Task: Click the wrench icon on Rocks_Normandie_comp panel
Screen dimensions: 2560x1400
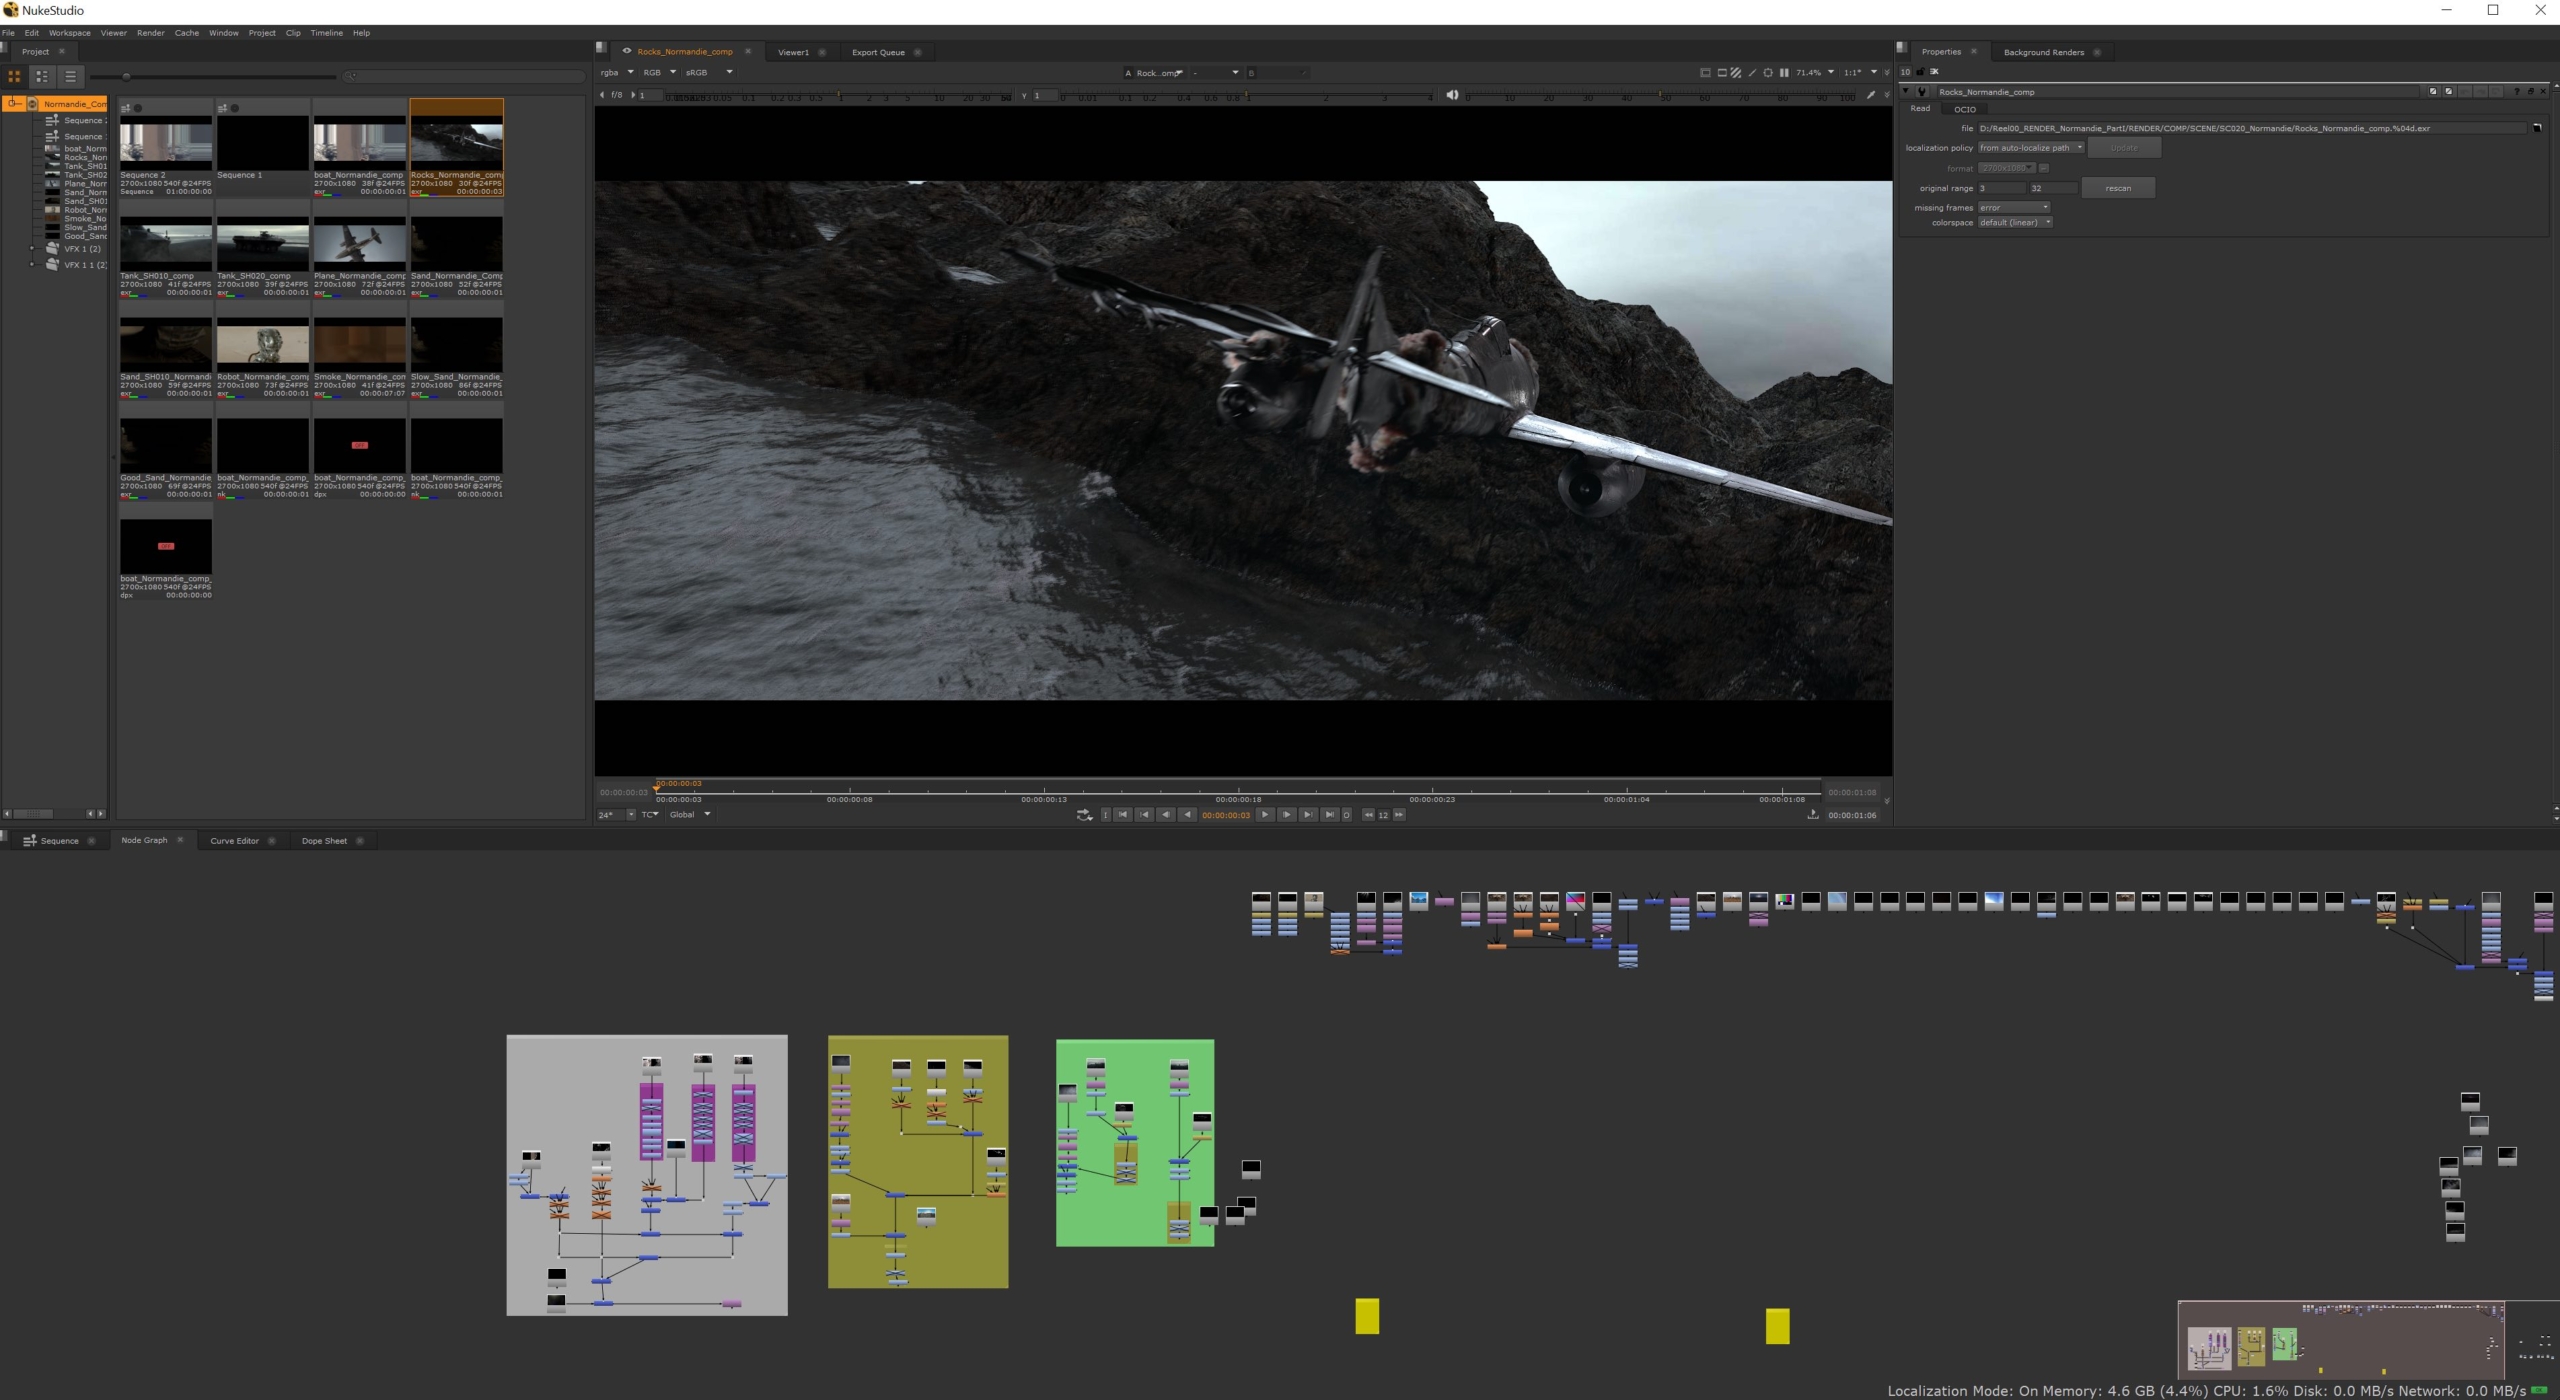Action: point(1922,91)
